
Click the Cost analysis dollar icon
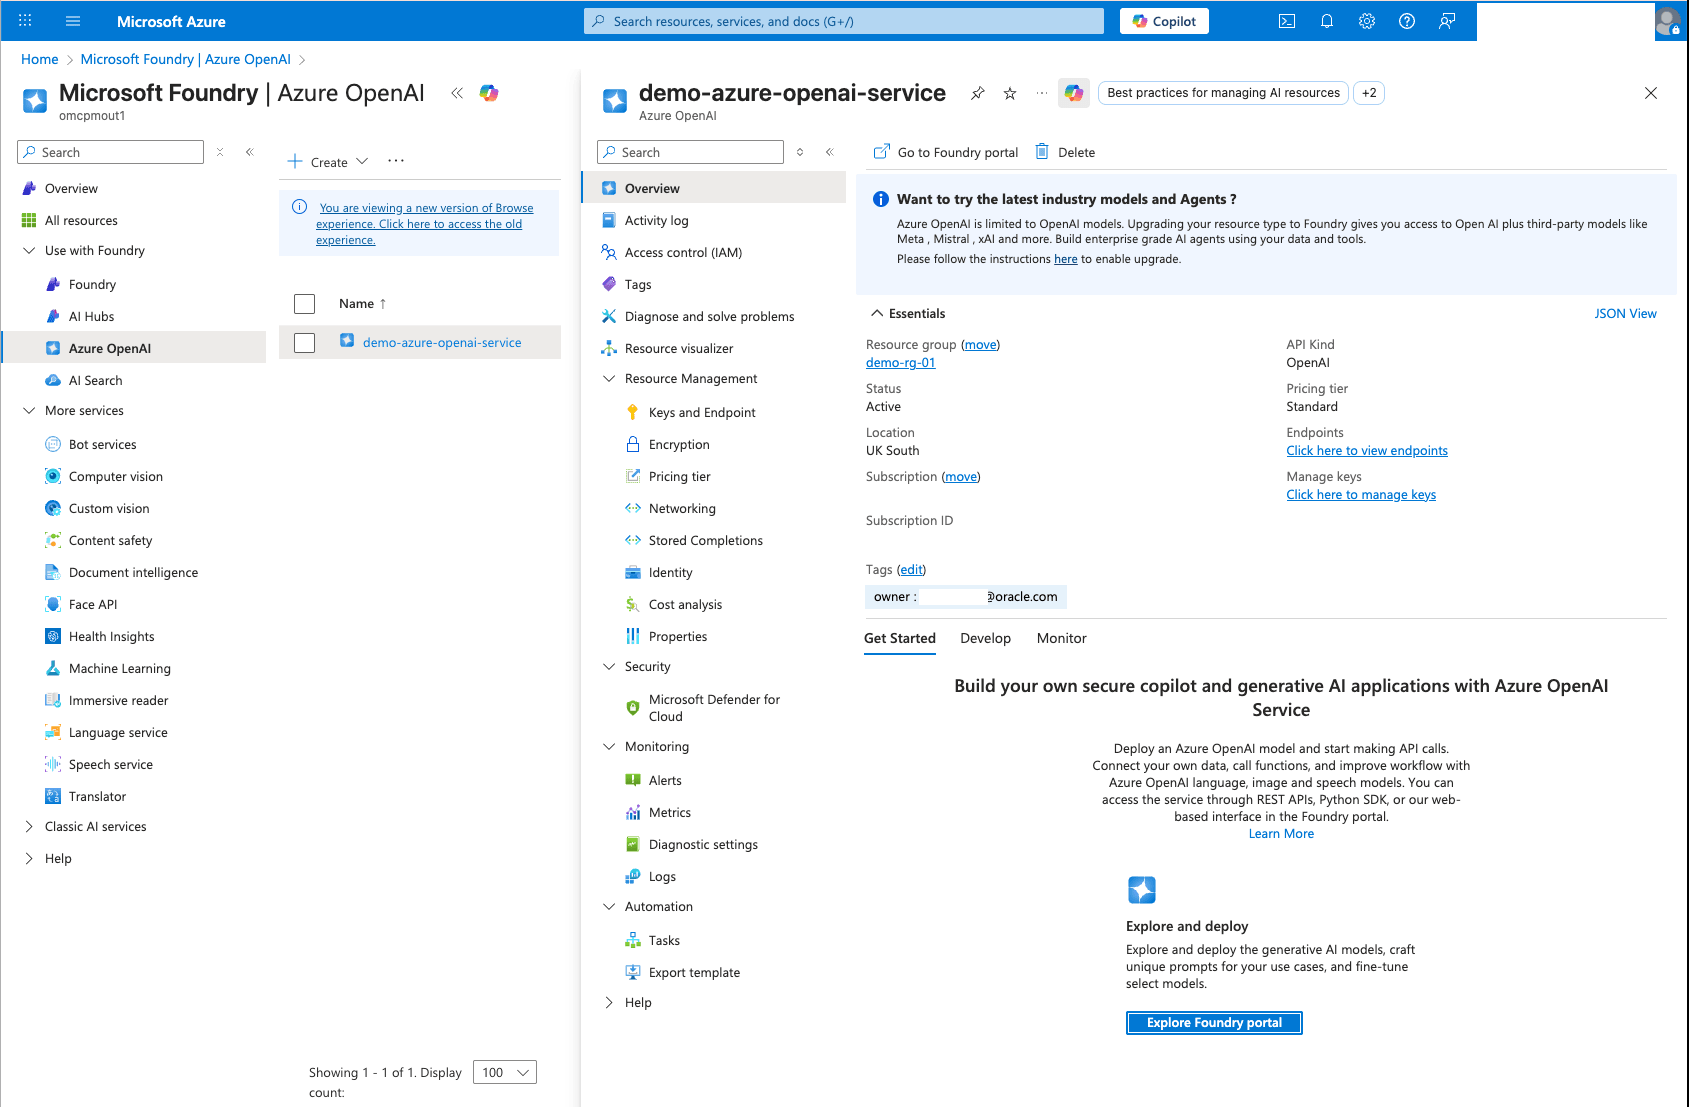(x=633, y=604)
